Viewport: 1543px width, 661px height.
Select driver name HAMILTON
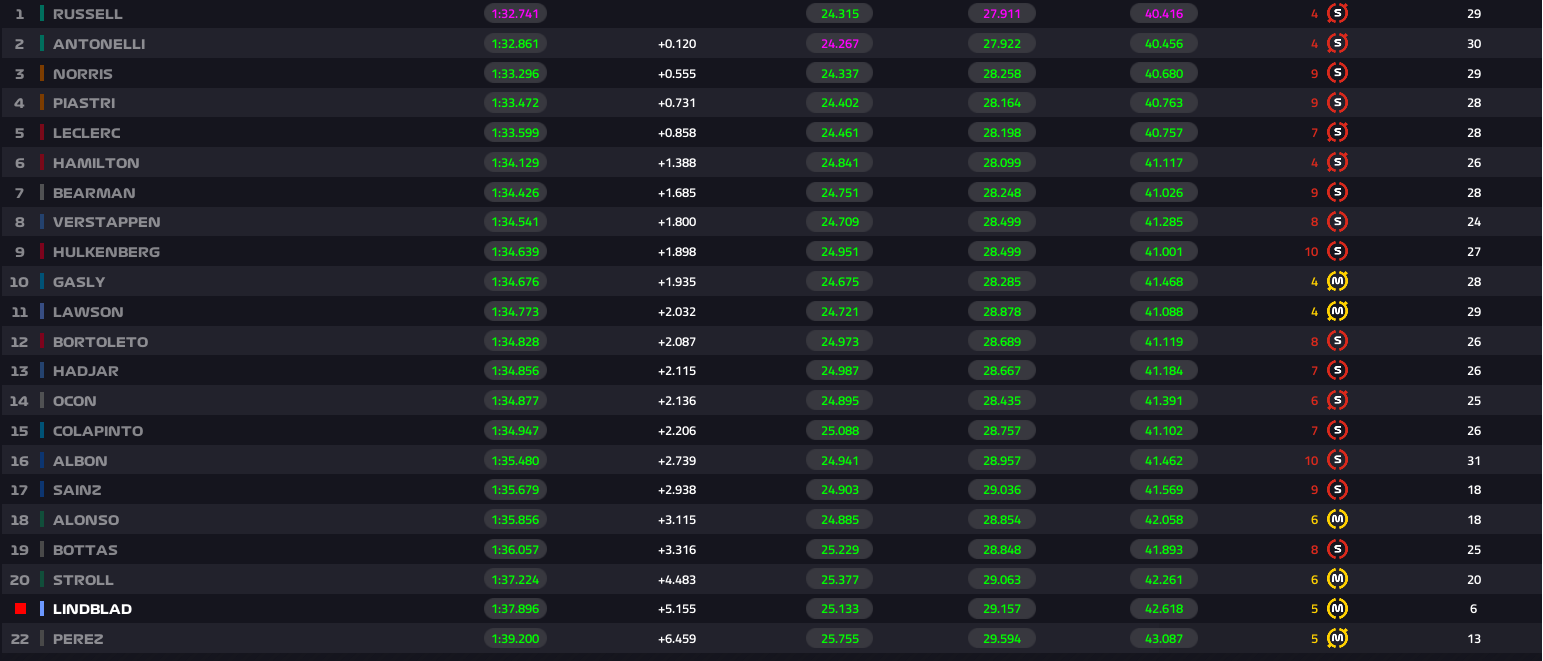[96, 163]
